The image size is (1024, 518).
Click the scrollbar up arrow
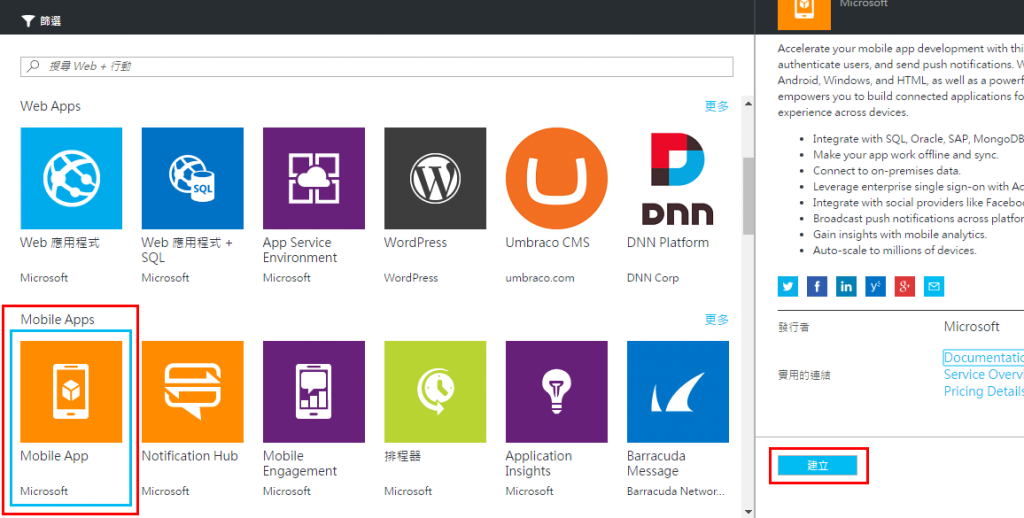point(748,103)
